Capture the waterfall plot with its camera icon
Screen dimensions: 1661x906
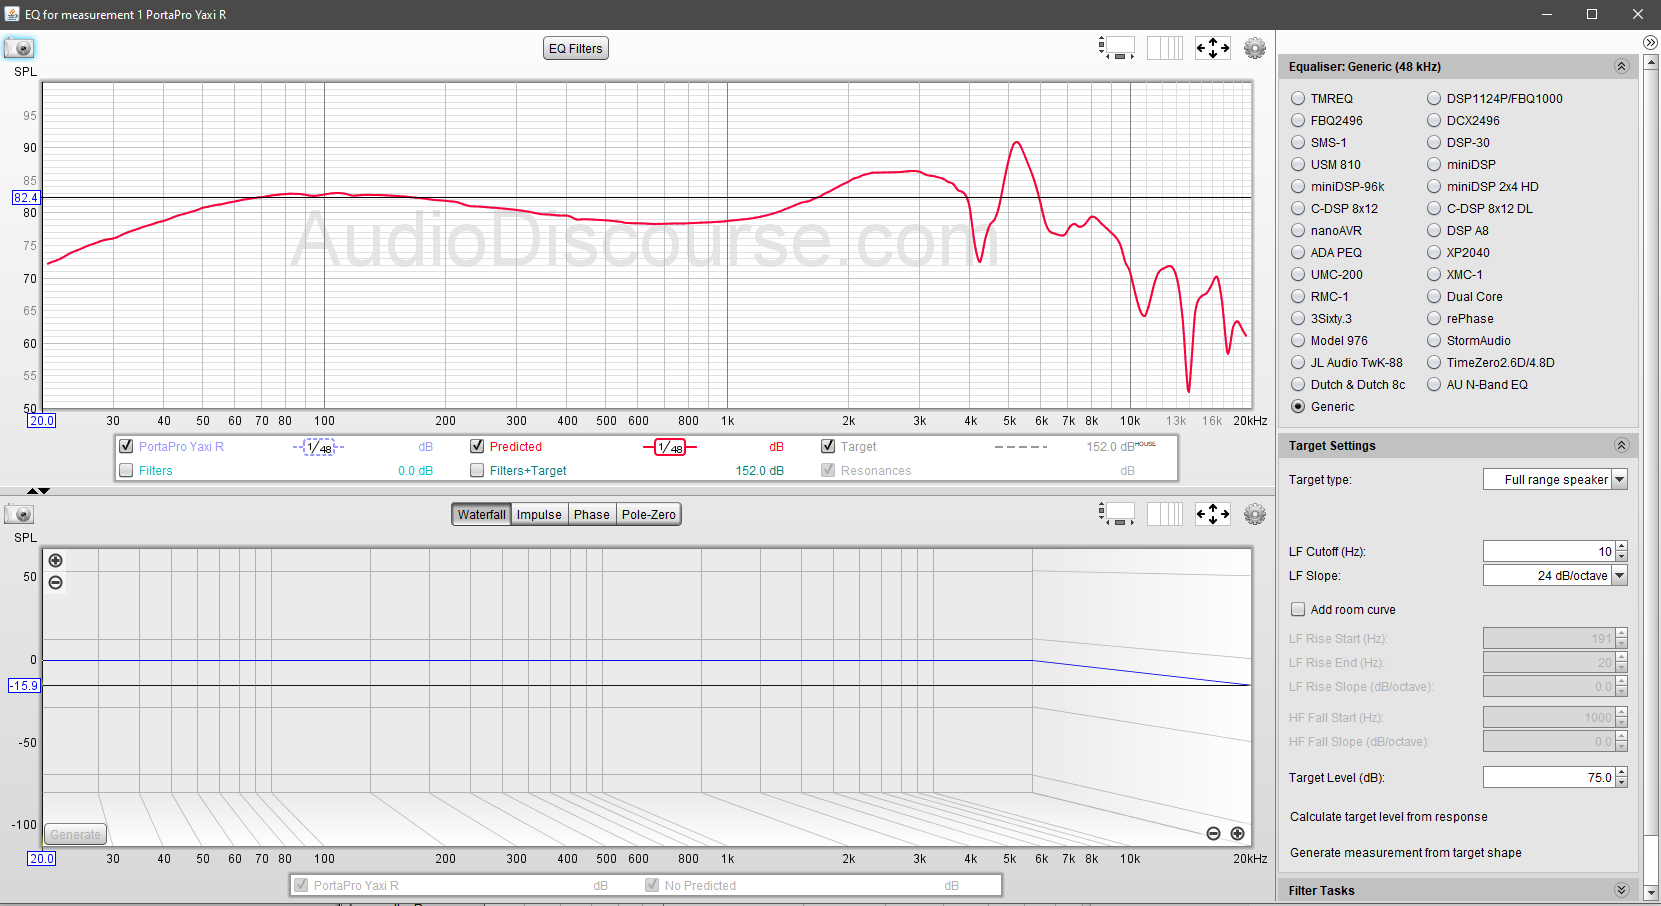click(20, 513)
